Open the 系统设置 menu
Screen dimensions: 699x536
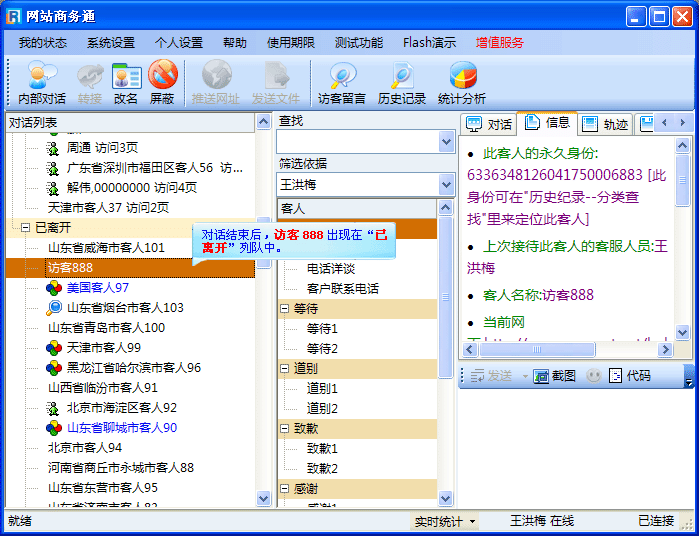pos(110,43)
